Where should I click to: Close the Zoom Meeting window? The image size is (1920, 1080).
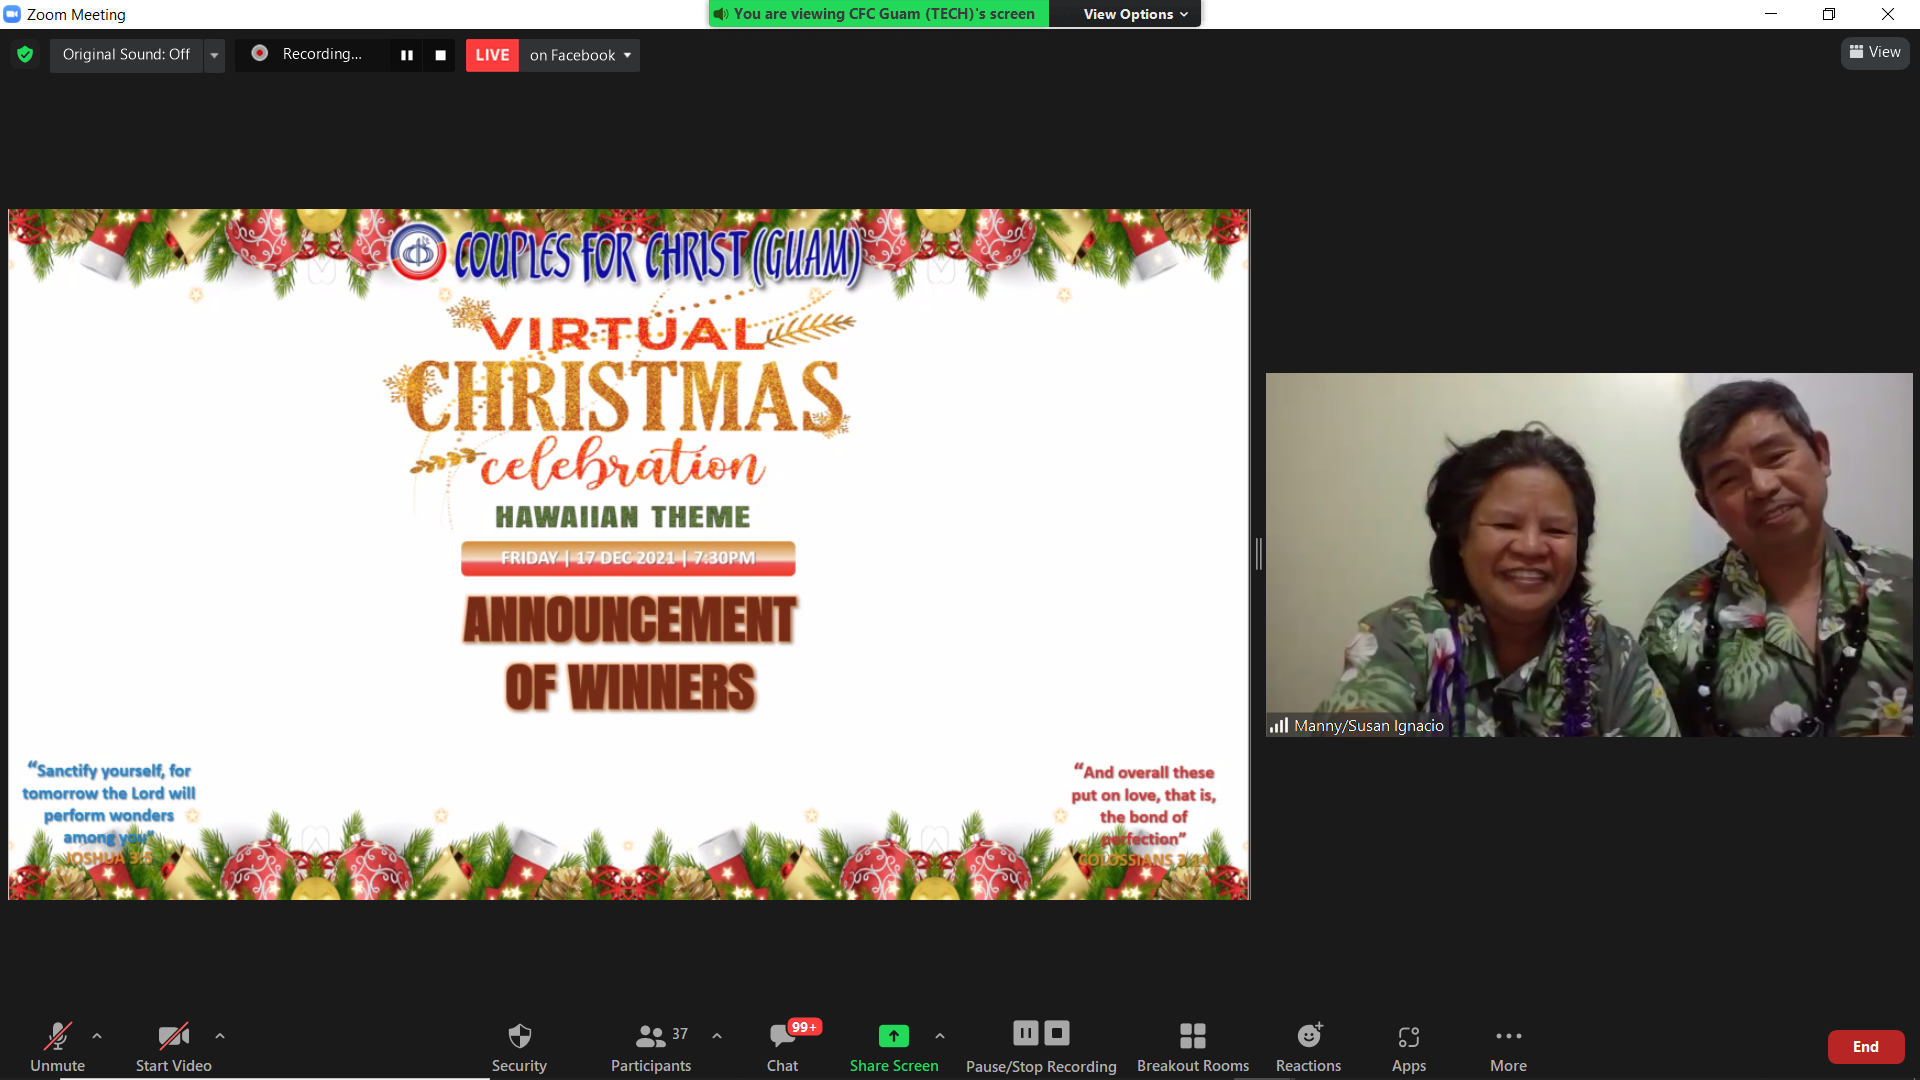click(1888, 14)
